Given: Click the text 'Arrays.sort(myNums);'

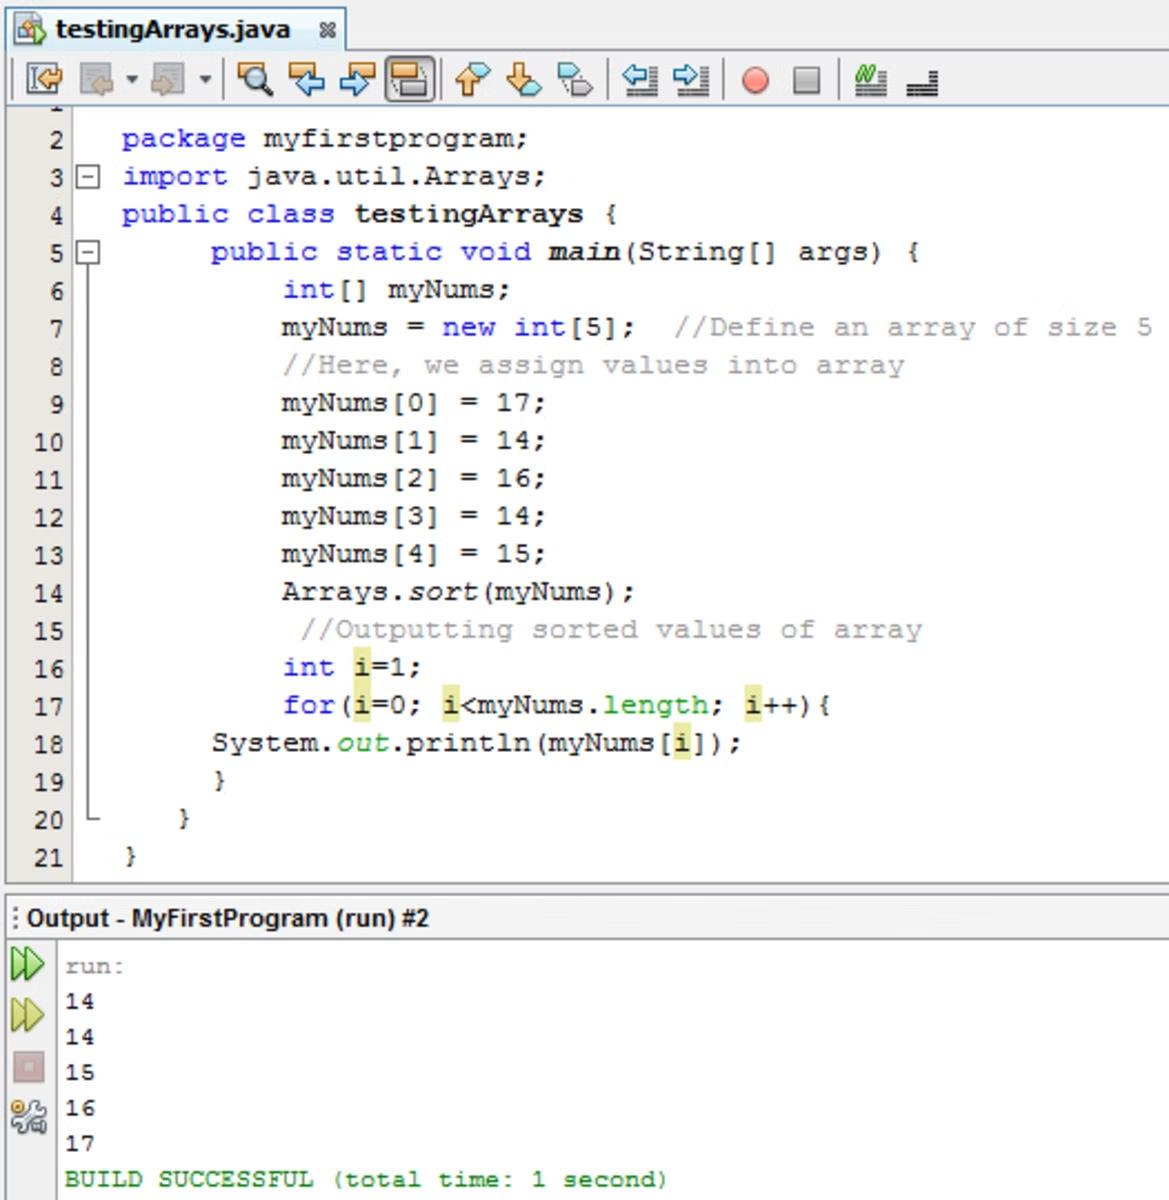Looking at the screenshot, I should 458,592.
